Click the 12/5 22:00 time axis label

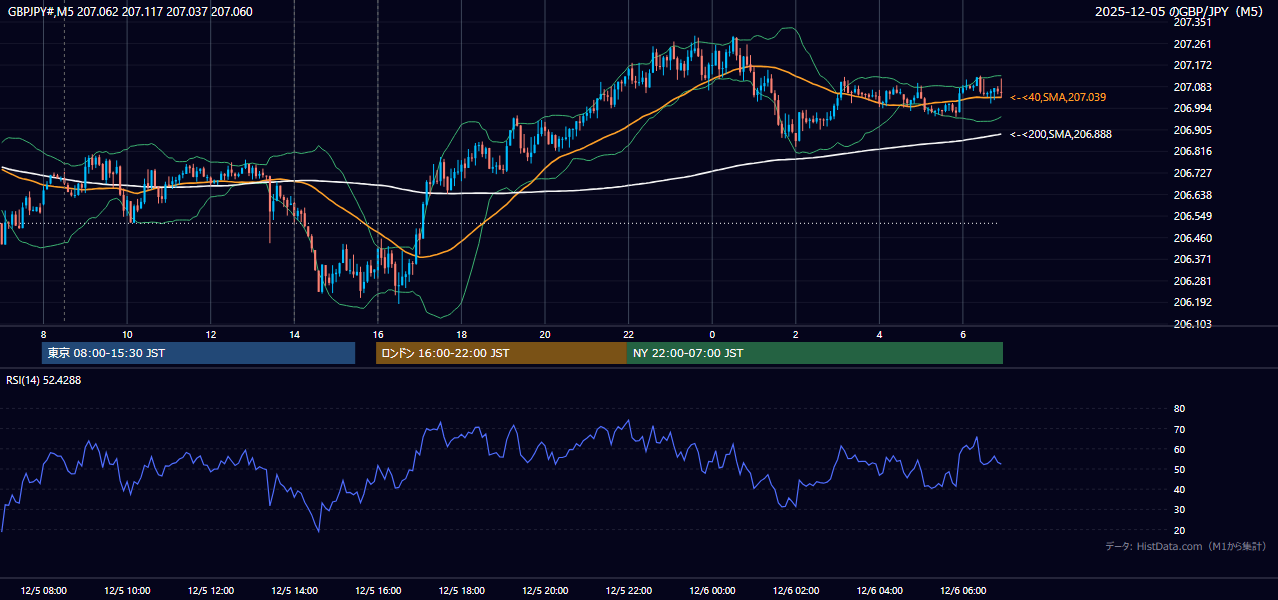tap(628, 591)
